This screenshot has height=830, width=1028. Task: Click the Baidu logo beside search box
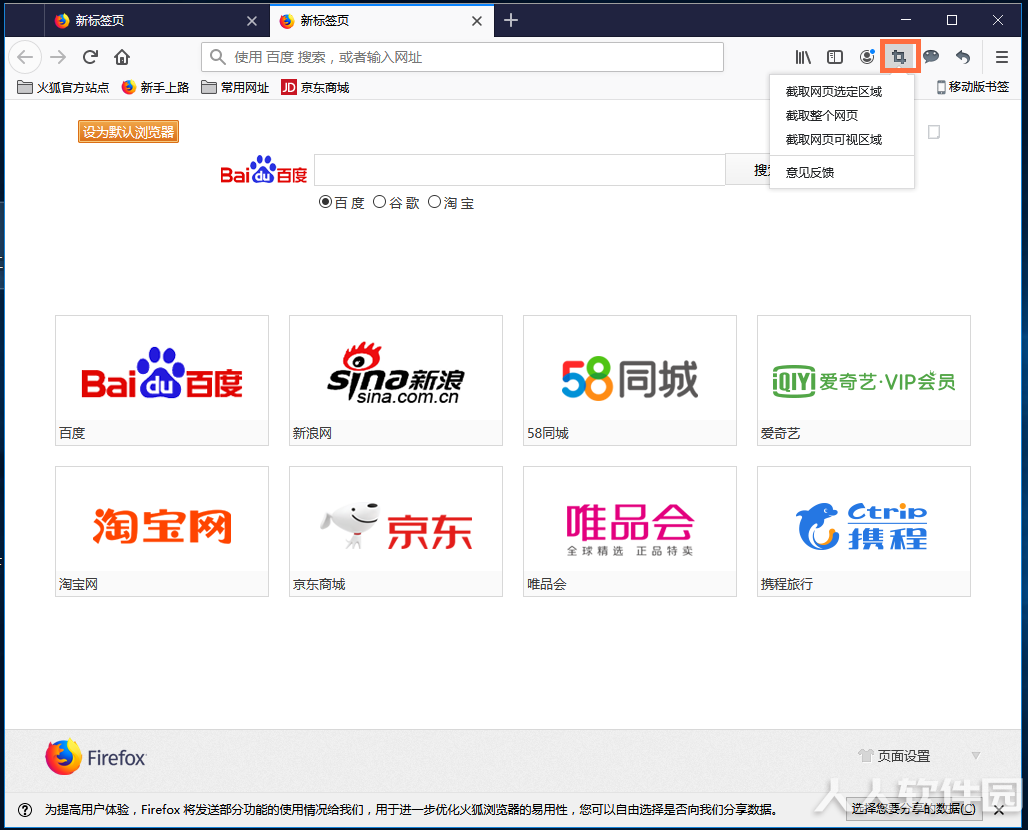pos(264,170)
